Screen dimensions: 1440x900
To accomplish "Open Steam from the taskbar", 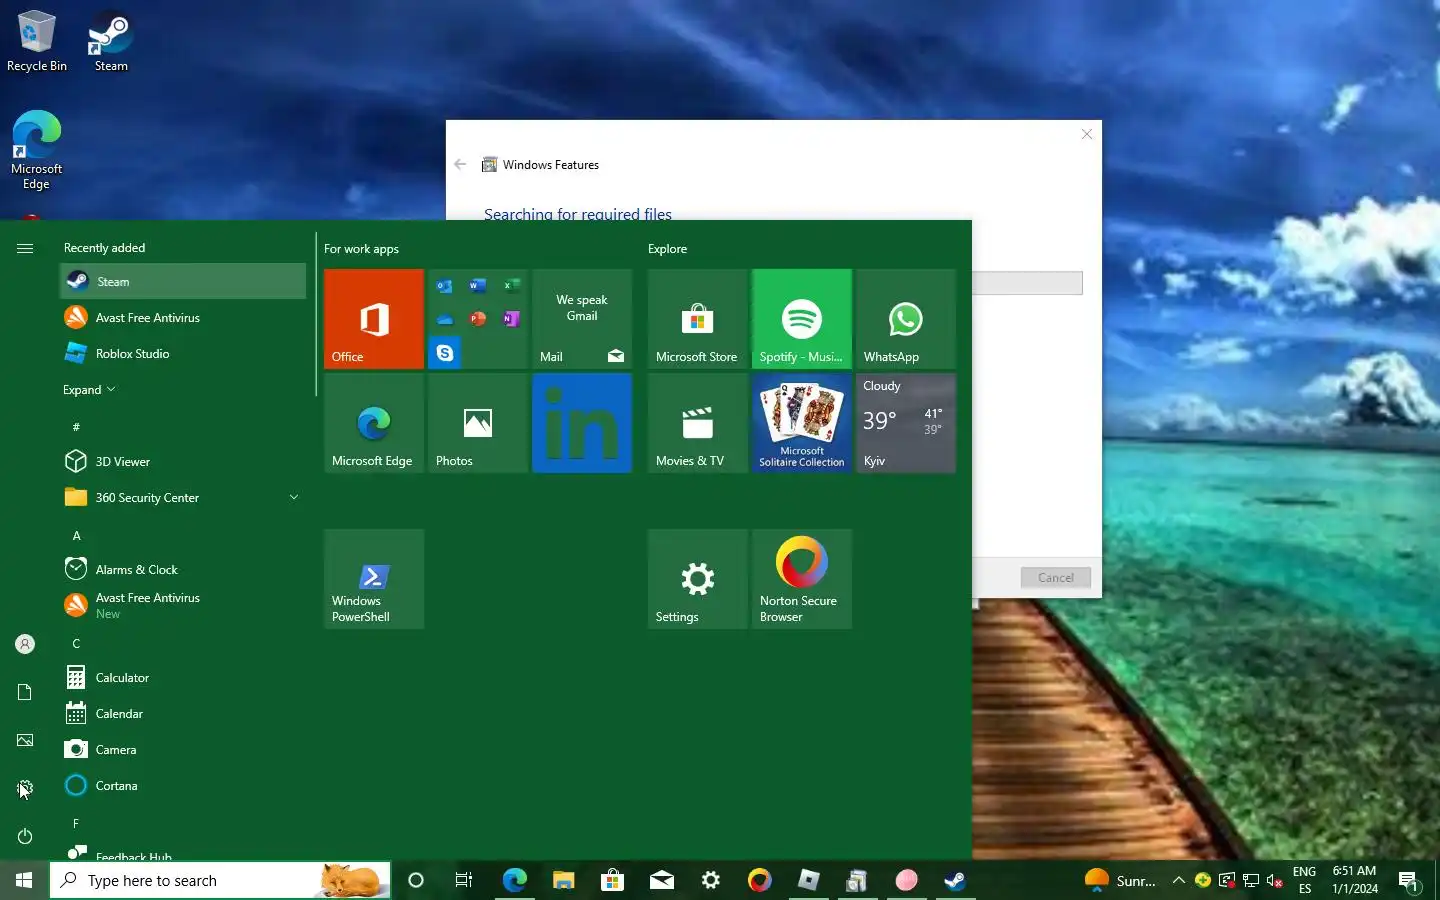I will click(955, 880).
